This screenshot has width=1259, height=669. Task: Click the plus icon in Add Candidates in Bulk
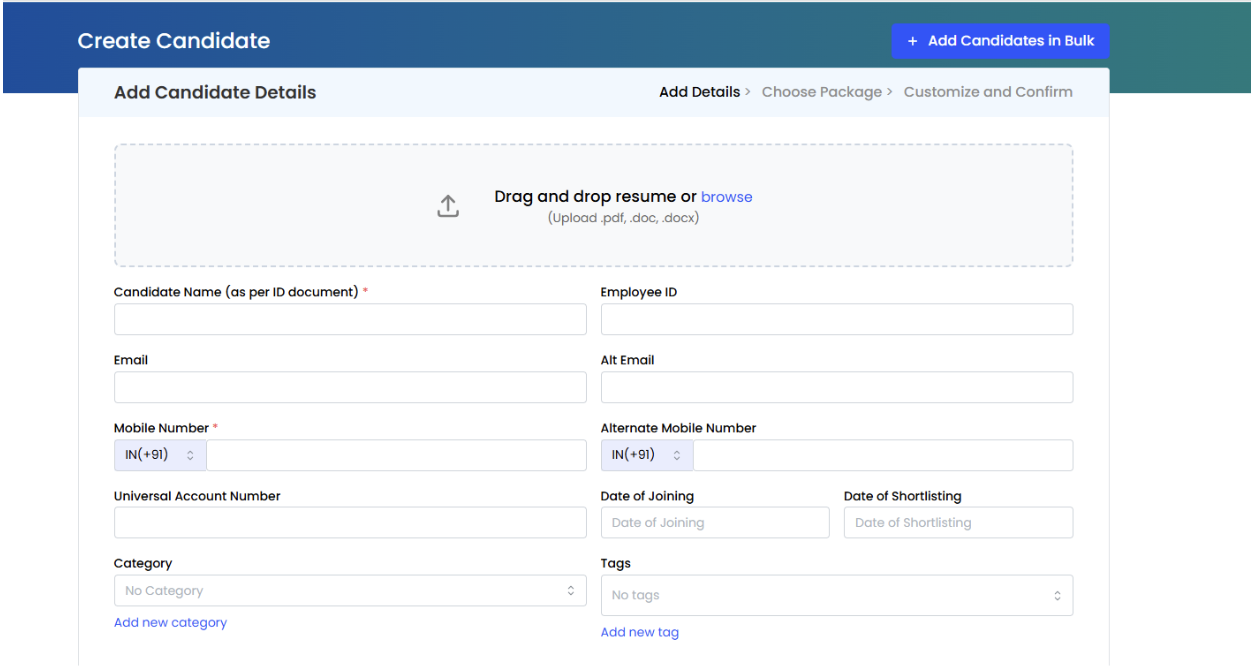pyautogui.click(x=912, y=41)
